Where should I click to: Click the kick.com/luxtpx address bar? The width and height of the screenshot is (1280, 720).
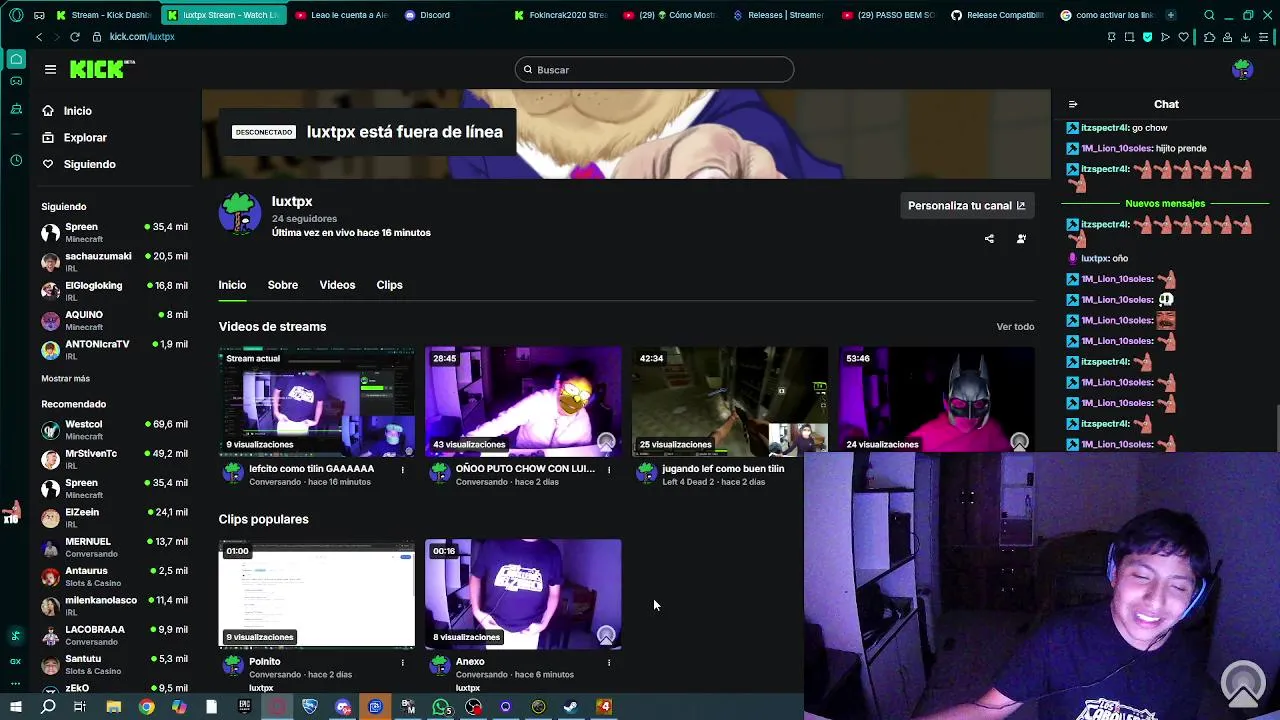[x=142, y=37]
